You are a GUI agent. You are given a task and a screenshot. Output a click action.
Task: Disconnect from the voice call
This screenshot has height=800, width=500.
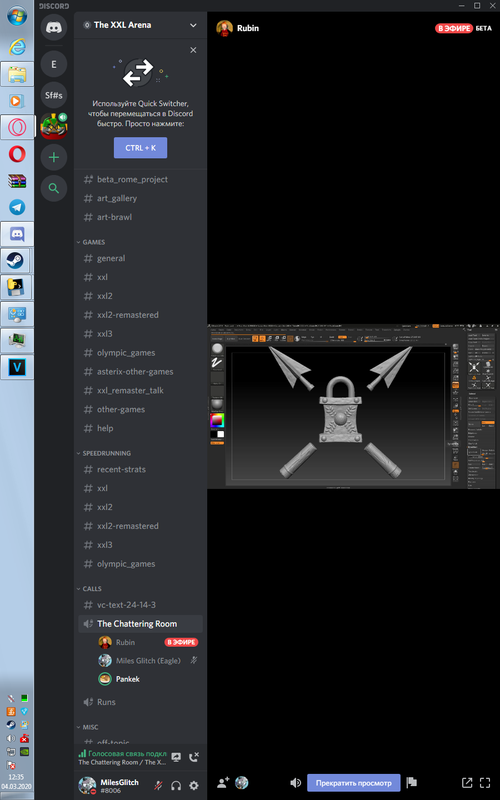click(x=194, y=757)
